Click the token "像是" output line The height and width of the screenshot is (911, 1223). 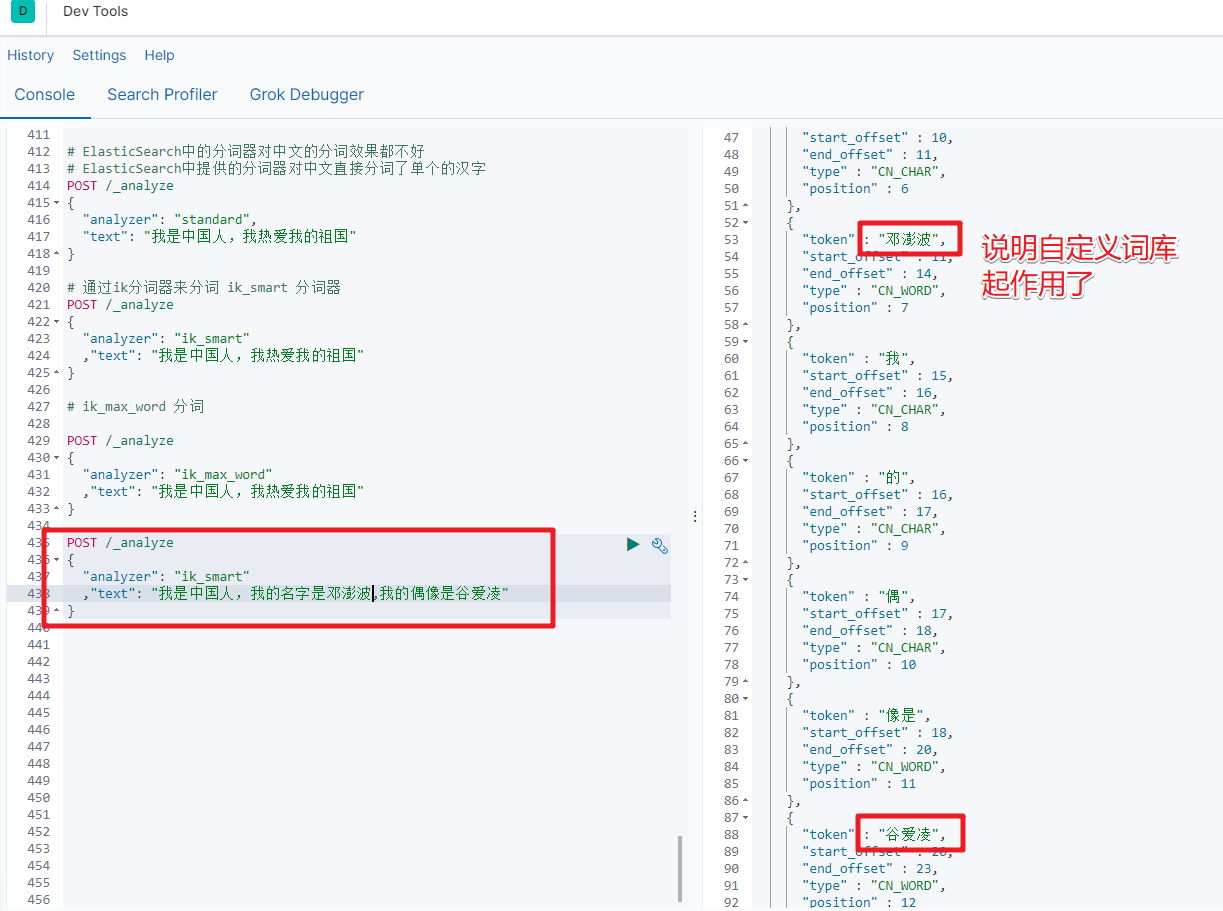point(869,716)
